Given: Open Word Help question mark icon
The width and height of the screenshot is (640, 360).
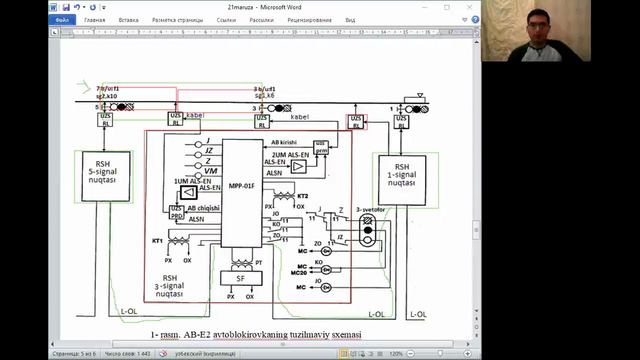Looking at the screenshot, I should point(475,20).
